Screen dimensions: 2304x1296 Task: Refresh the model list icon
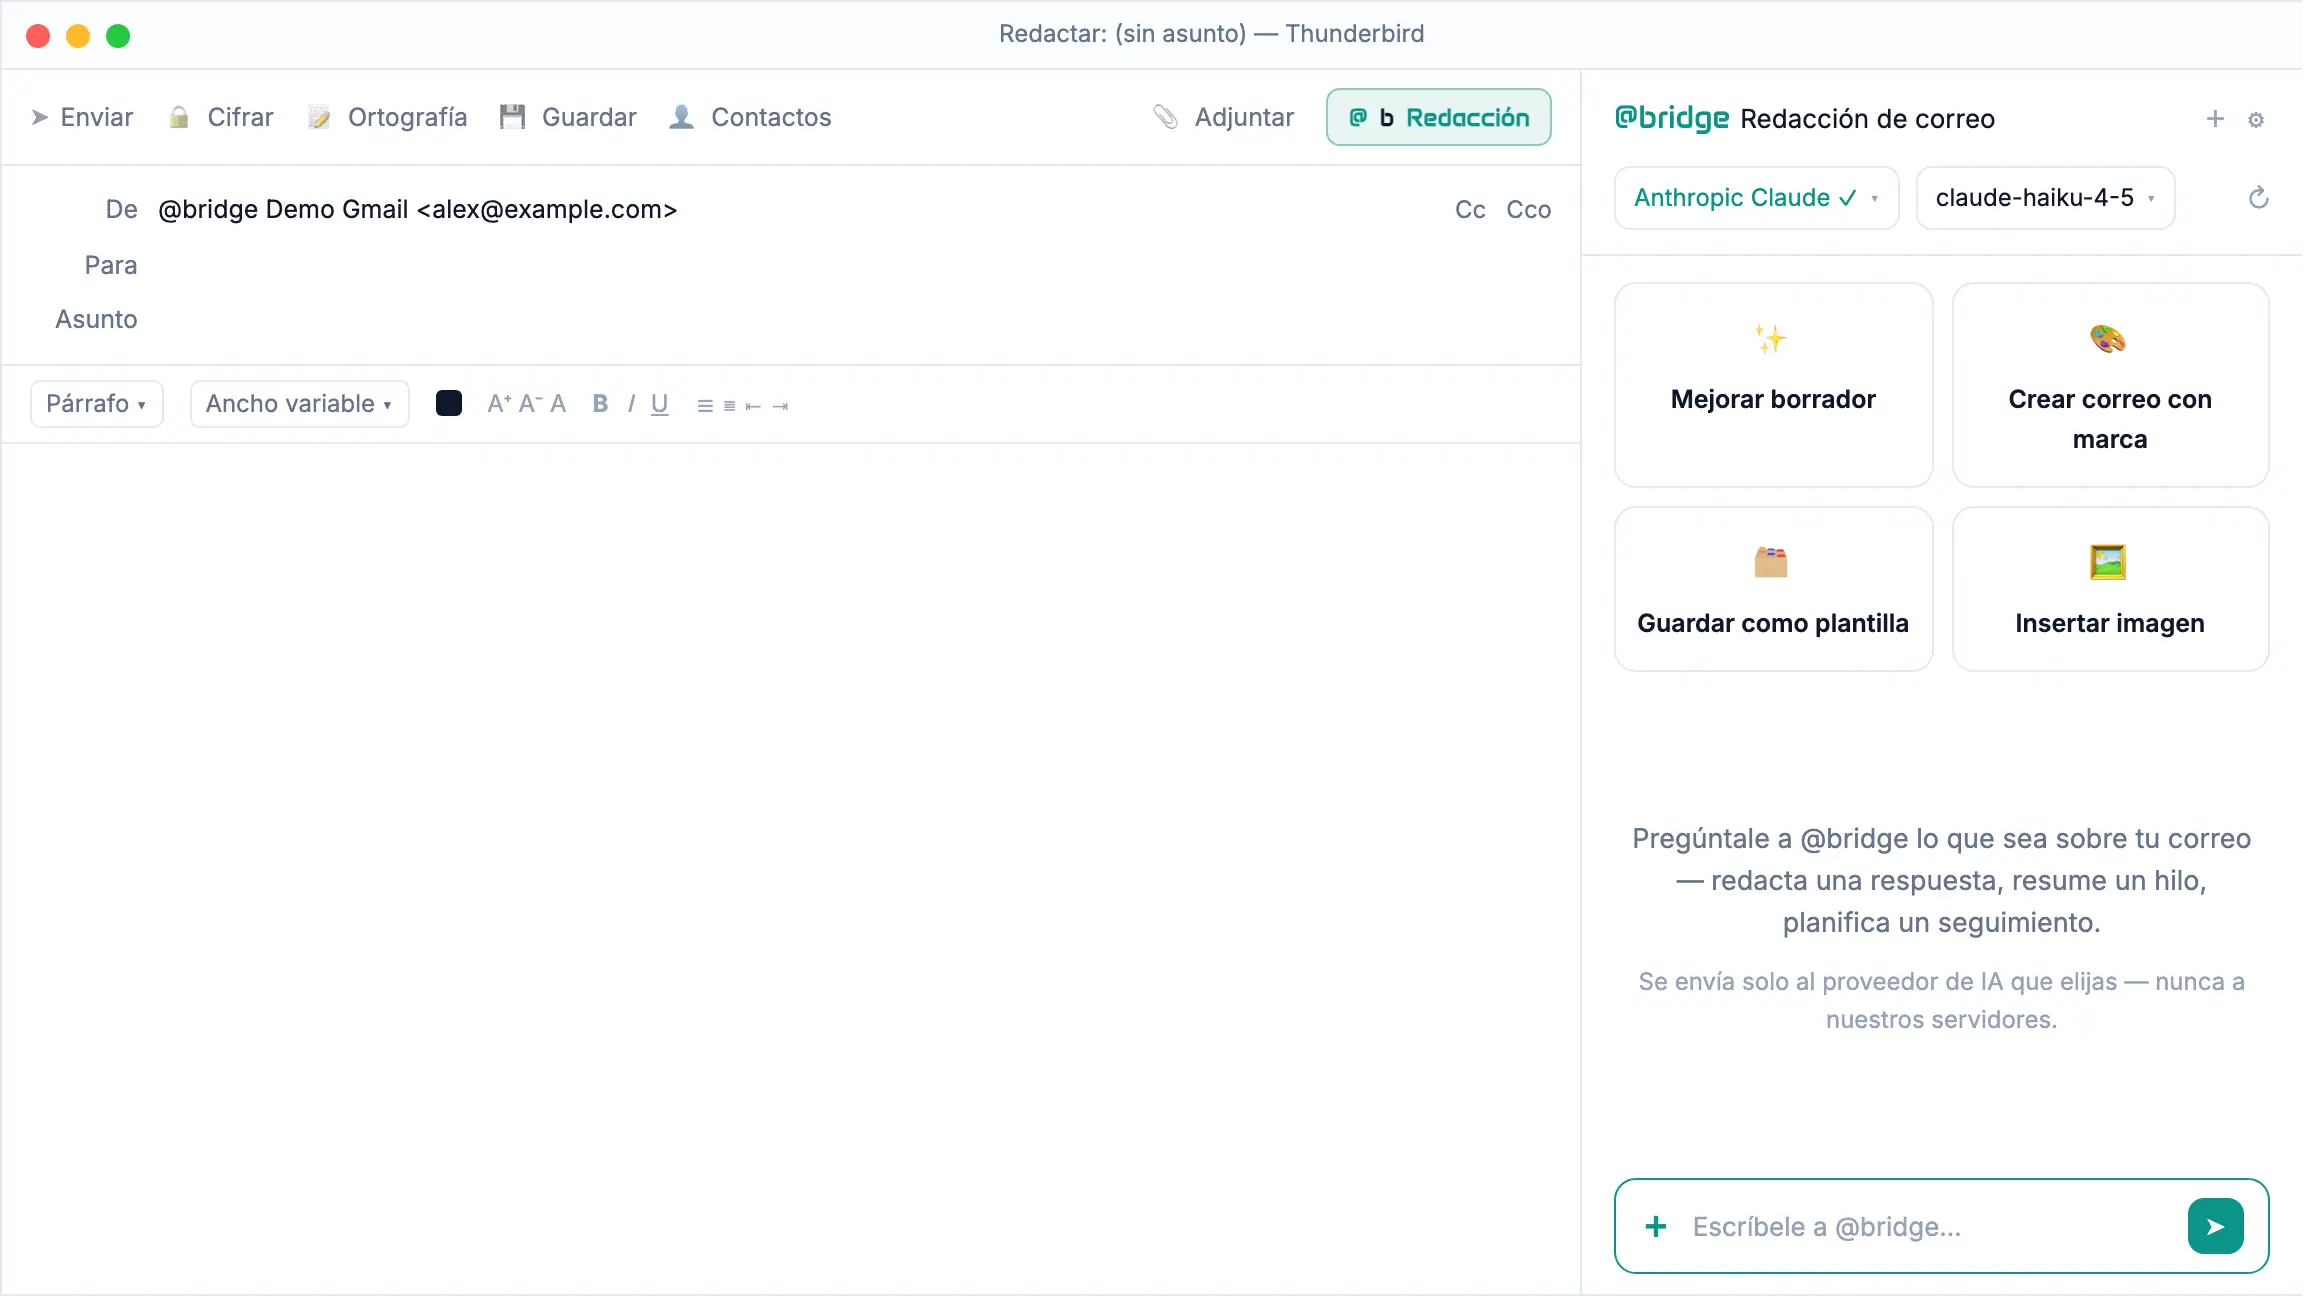pyautogui.click(x=2258, y=198)
